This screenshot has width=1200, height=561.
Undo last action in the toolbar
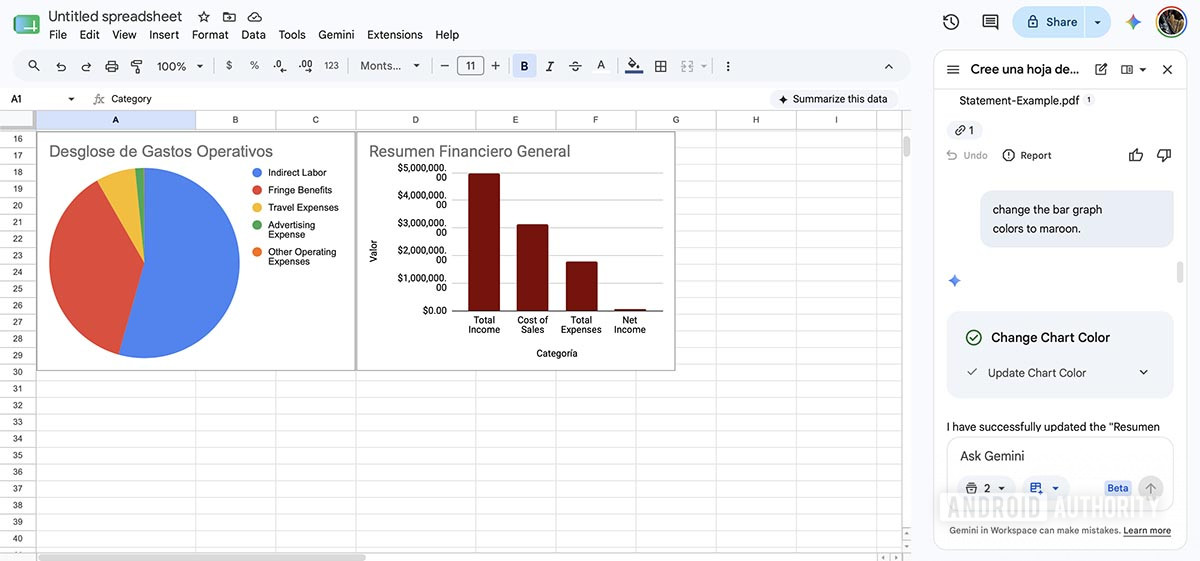point(61,66)
